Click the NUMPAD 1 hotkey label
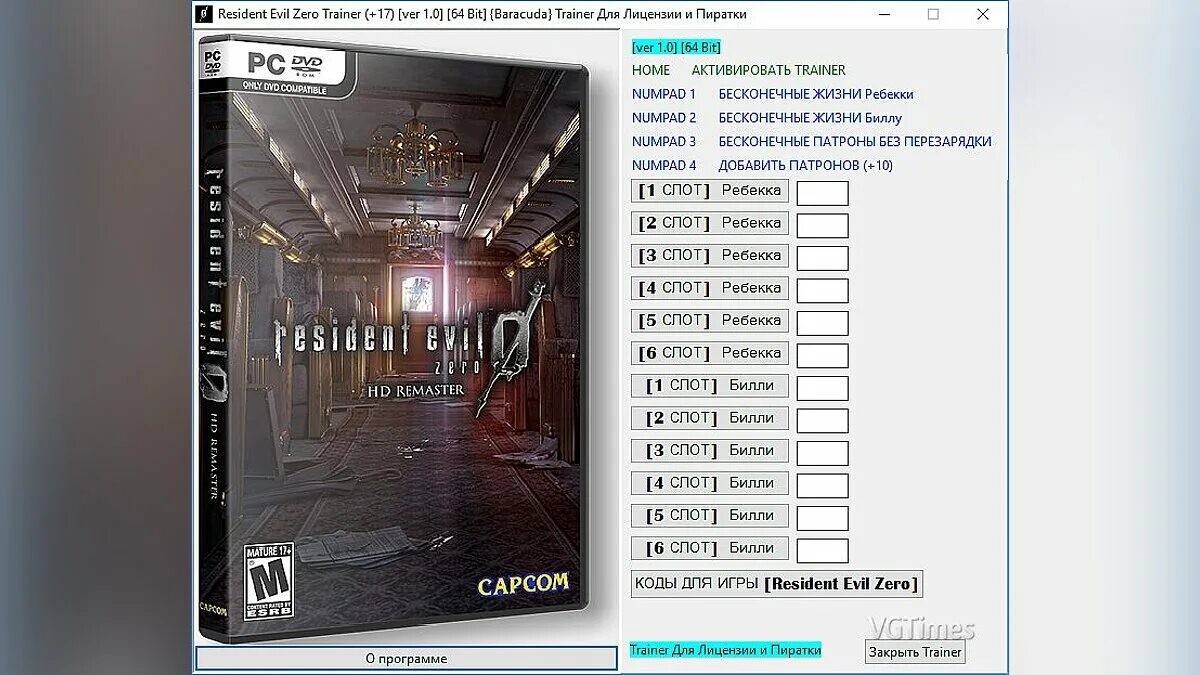This screenshot has width=1200, height=675. click(664, 94)
